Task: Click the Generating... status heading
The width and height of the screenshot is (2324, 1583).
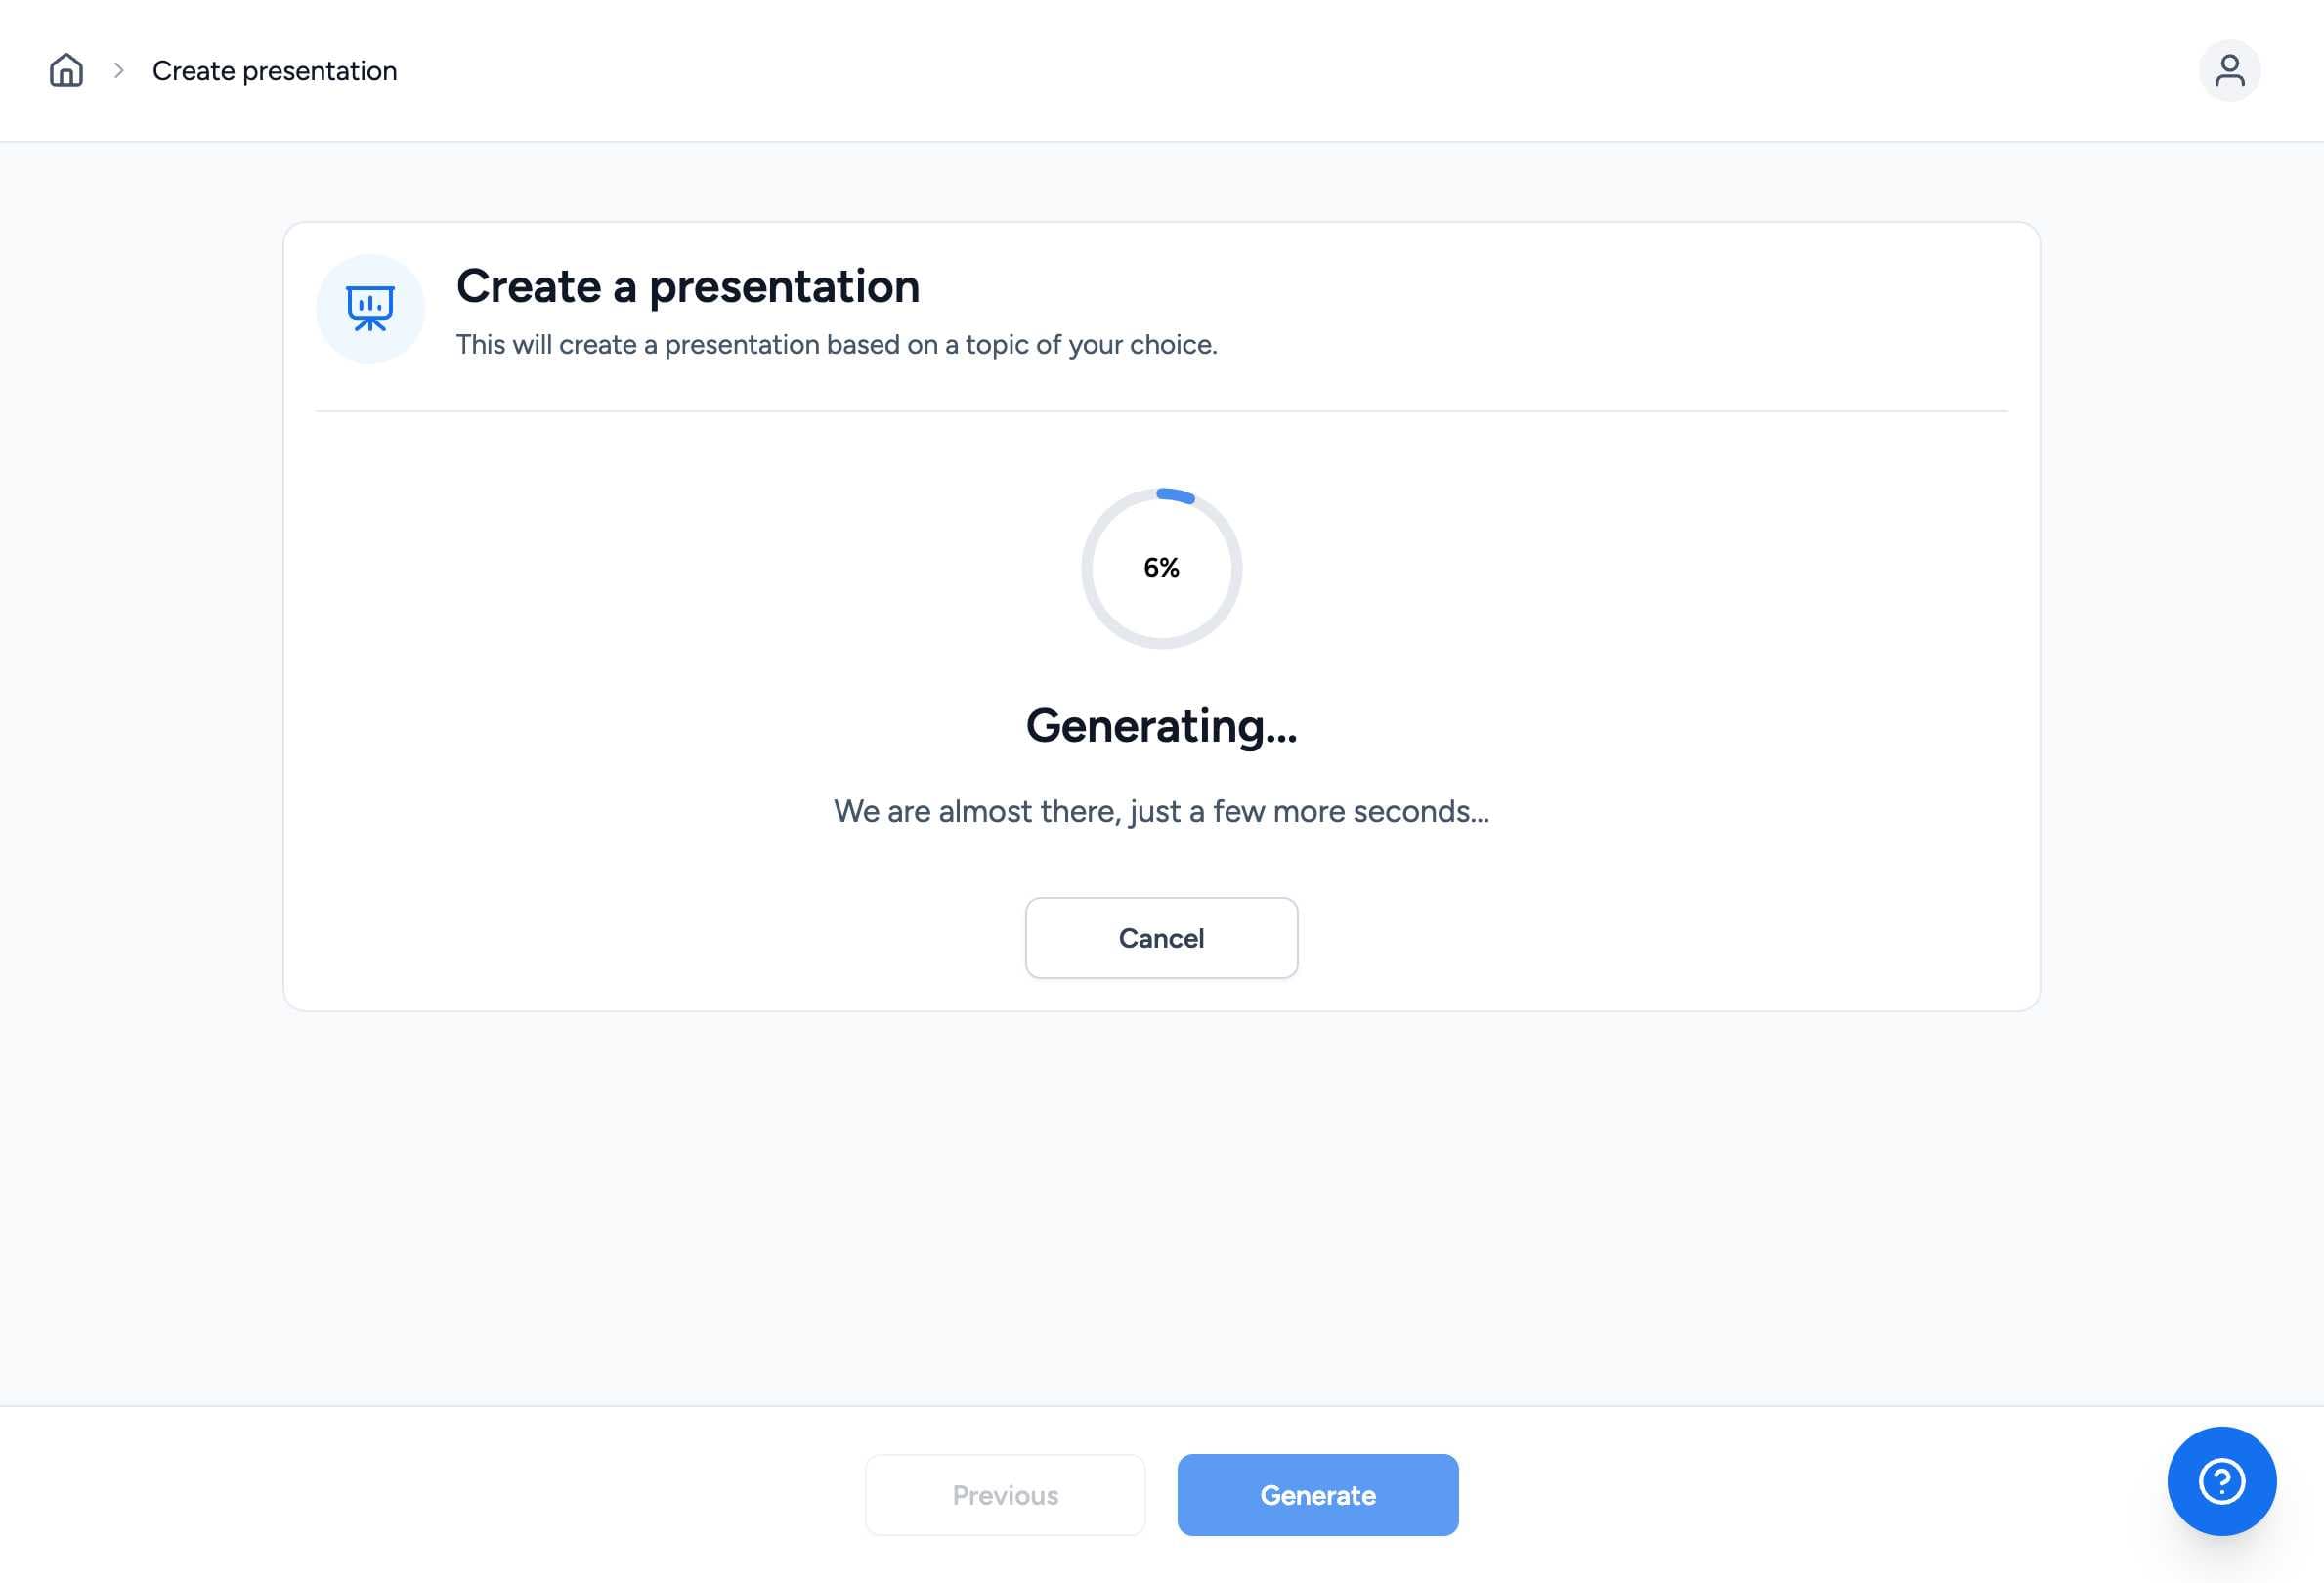Action: tap(1161, 727)
